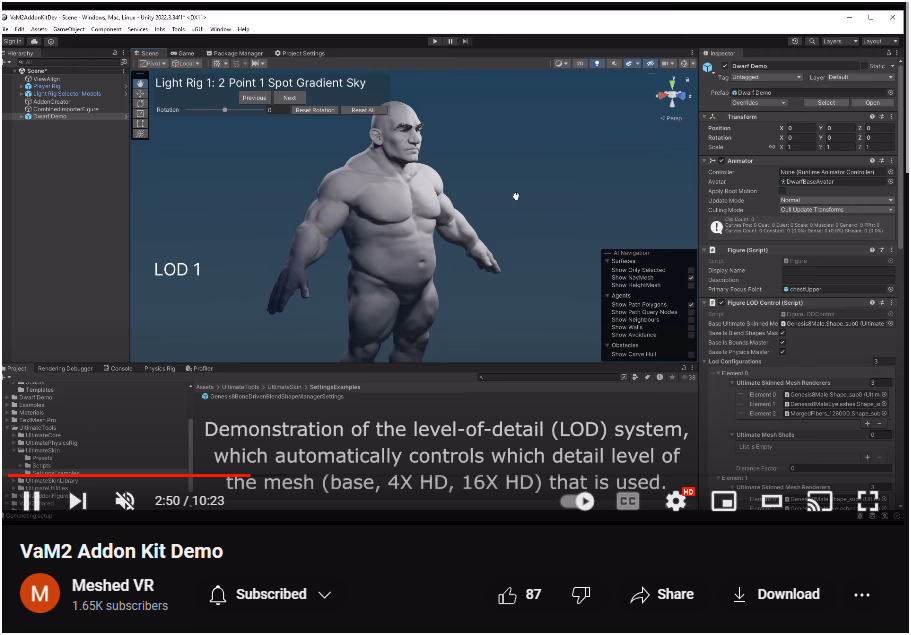Toggle the autoplay switch
This screenshot has width=911, height=635.
(x=577, y=501)
